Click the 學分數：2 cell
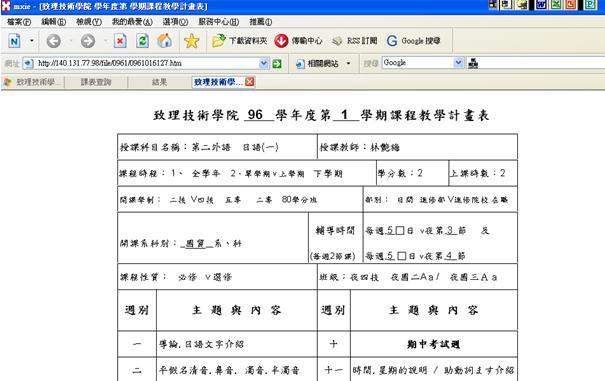 pyautogui.click(x=412, y=173)
